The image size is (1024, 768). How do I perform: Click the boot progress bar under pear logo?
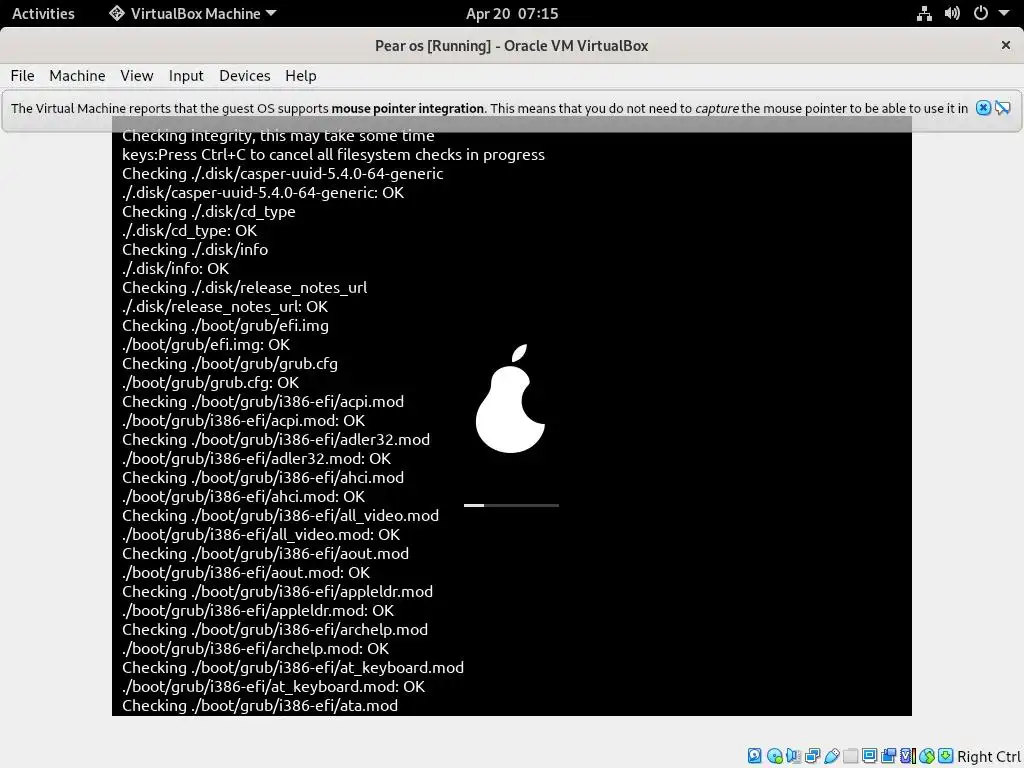pos(511,505)
